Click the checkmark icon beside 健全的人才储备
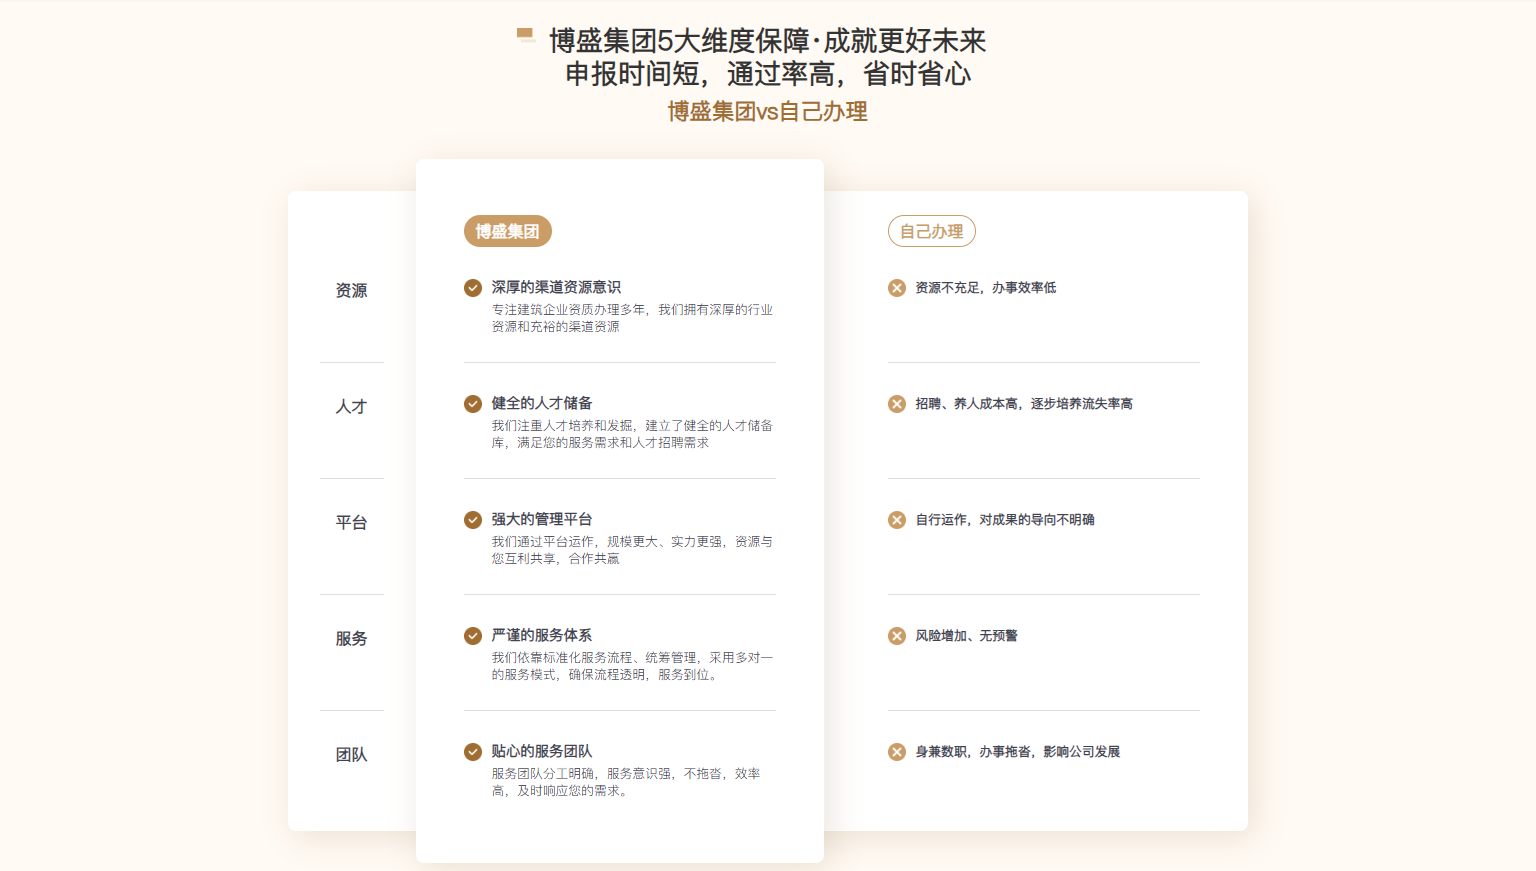Viewport: 1536px width, 871px height. point(473,404)
